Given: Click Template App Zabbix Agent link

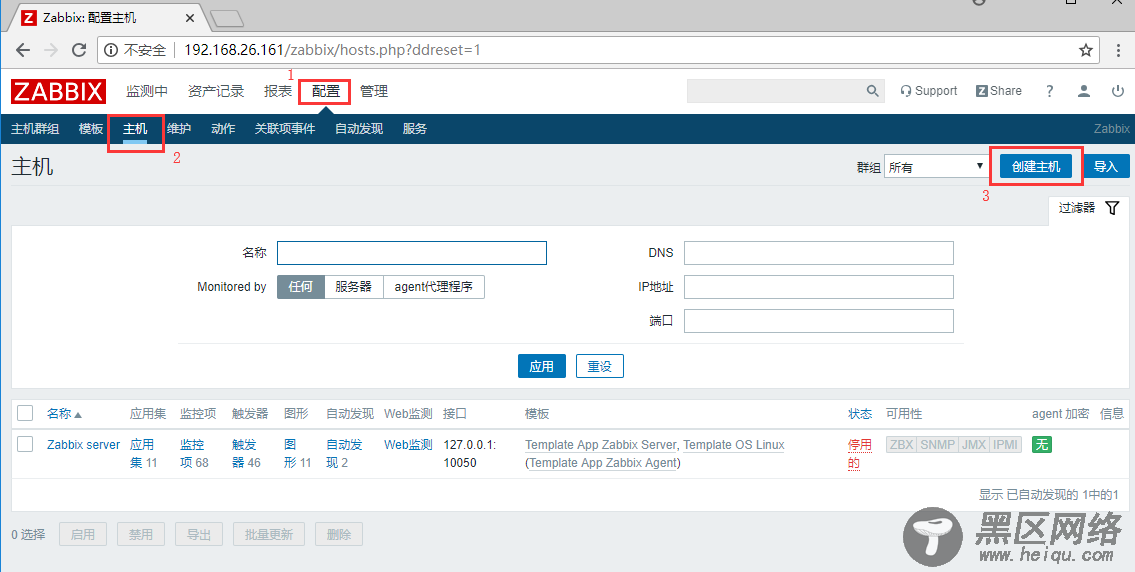Looking at the screenshot, I should (x=604, y=463).
